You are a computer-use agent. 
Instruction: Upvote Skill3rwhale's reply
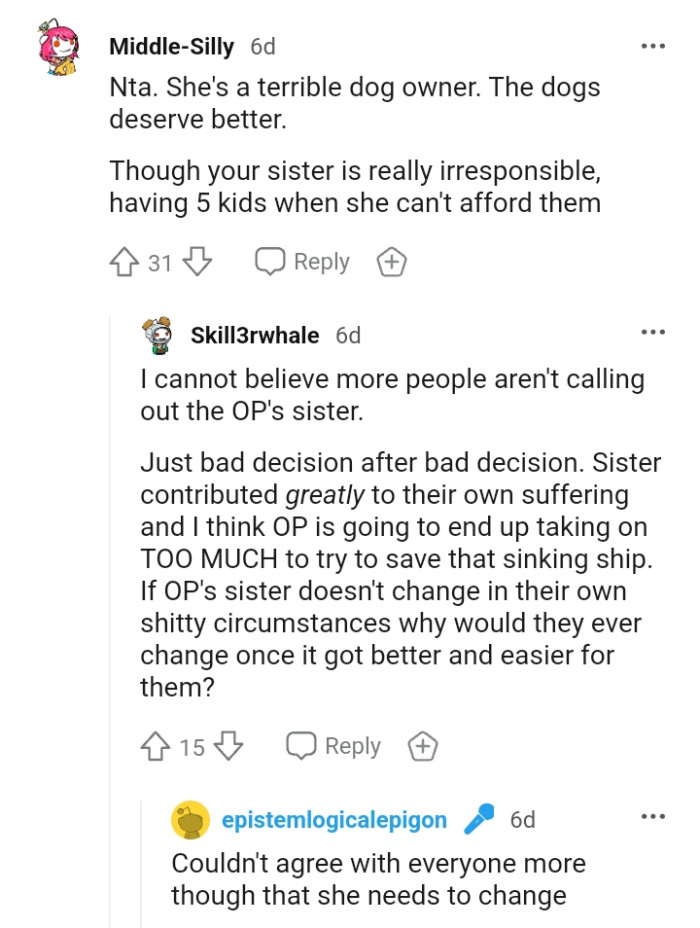click(x=156, y=745)
